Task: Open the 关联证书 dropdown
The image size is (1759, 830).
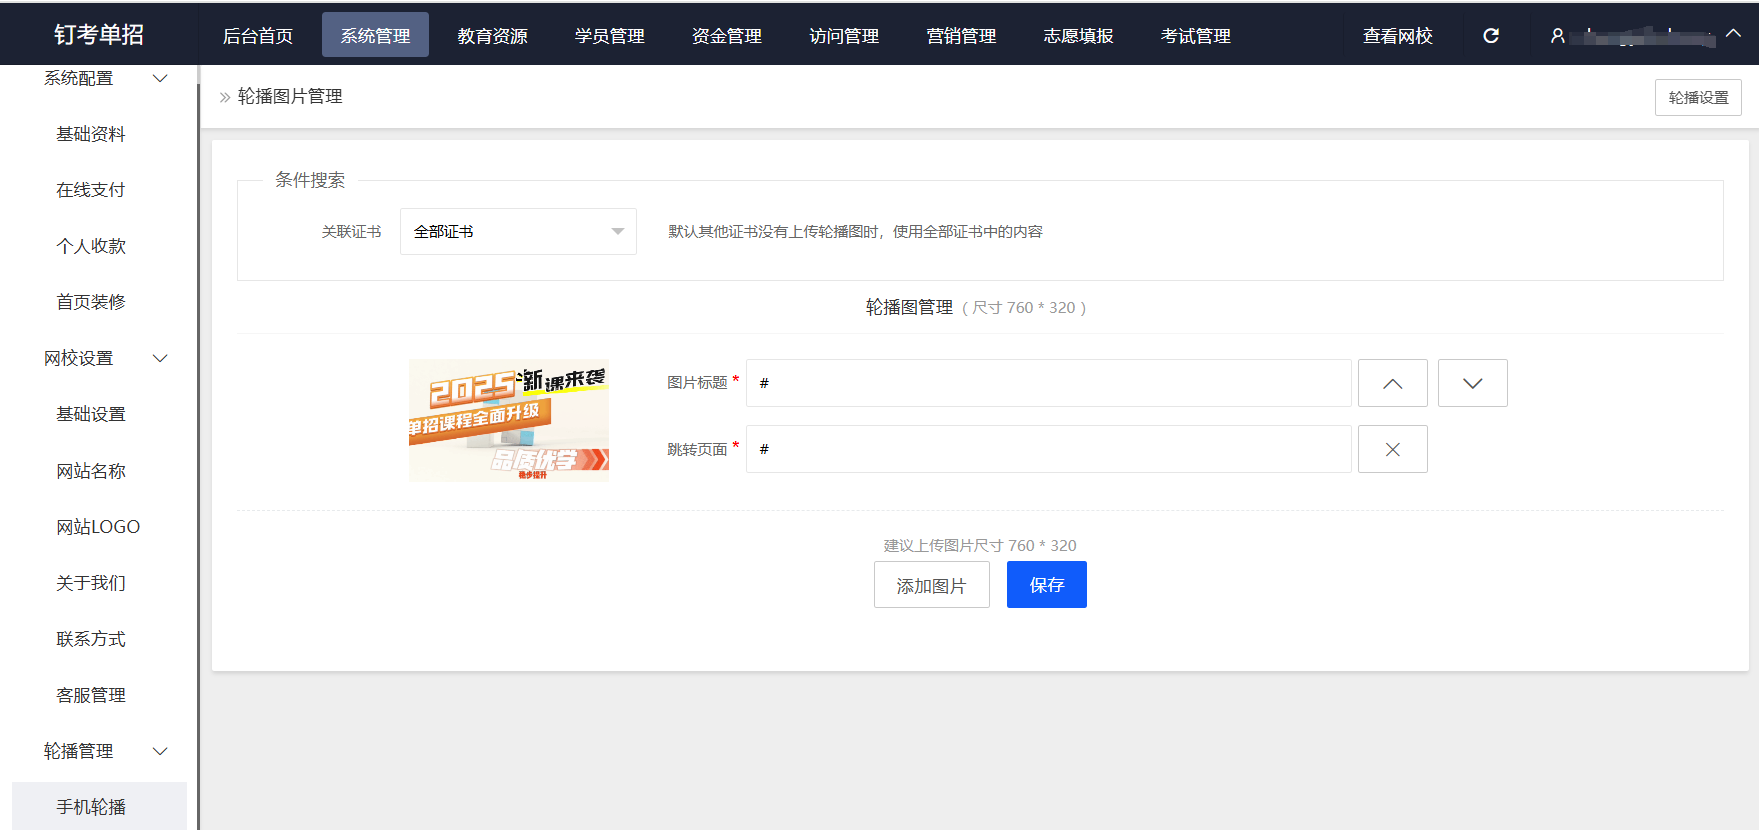Action: coord(518,232)
